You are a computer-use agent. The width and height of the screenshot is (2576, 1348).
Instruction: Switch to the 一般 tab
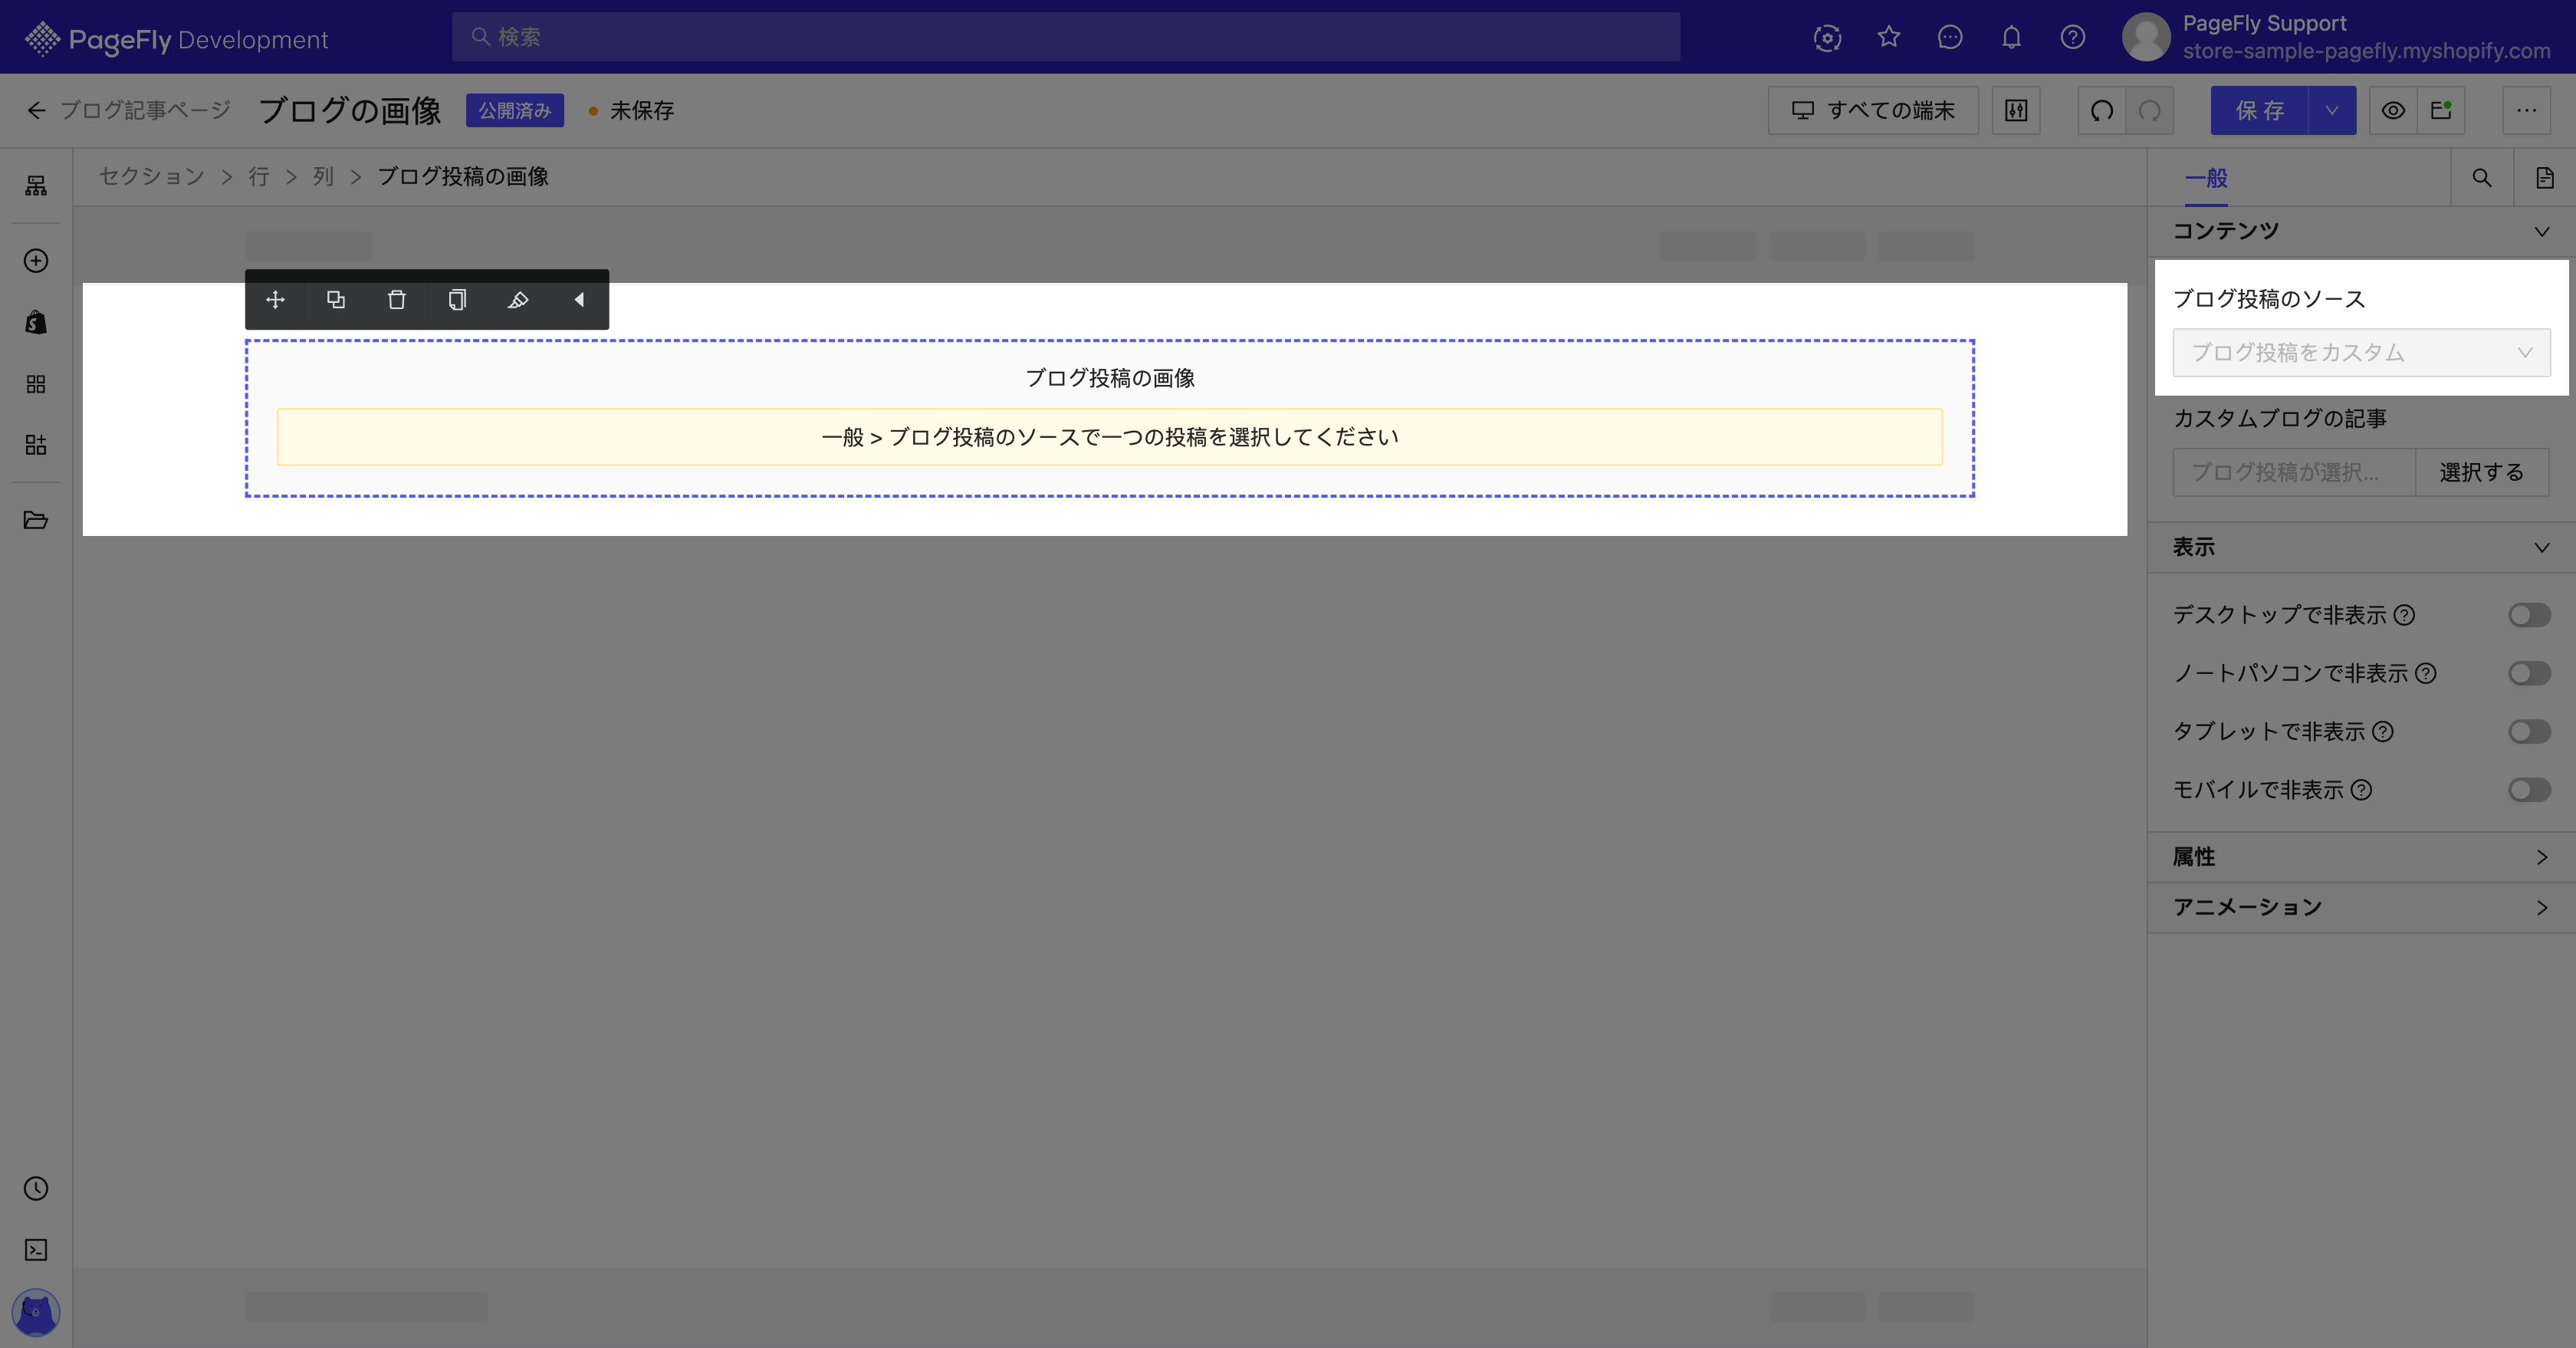pyautogui.click(x=2206, y=178)
